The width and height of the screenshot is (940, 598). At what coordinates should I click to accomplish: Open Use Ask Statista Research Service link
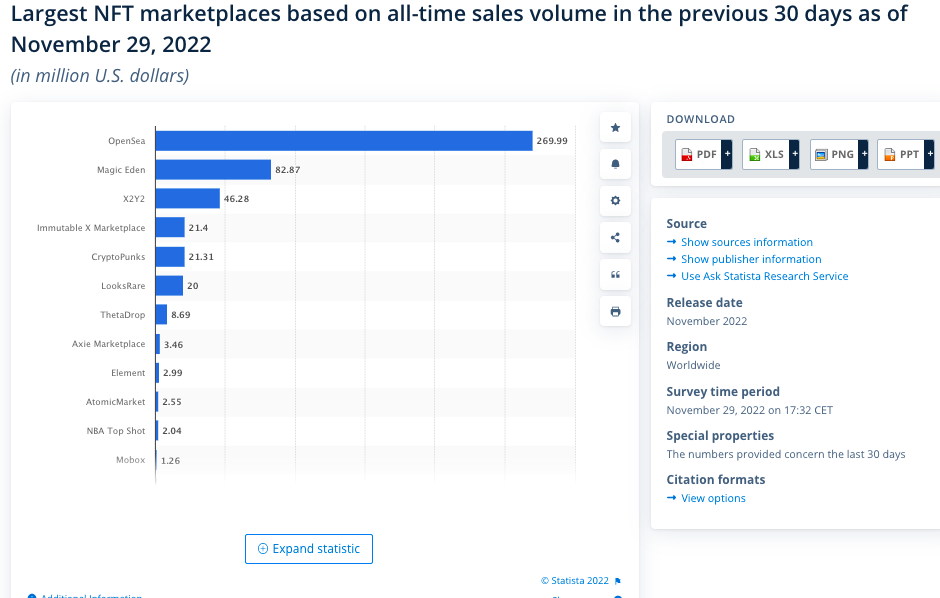coord(764,276)
